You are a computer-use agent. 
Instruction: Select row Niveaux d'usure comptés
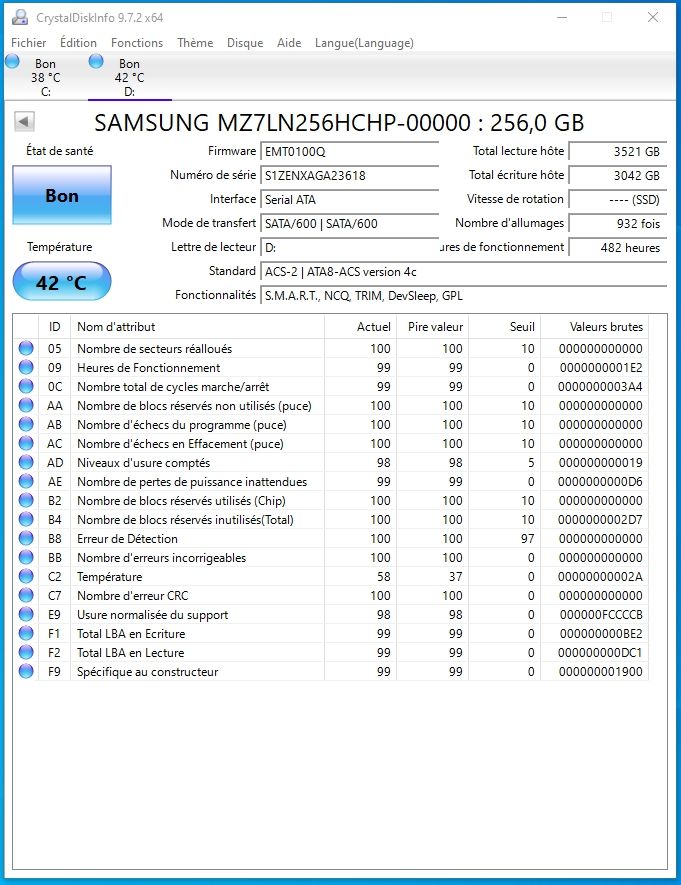[x=331, y=462]
